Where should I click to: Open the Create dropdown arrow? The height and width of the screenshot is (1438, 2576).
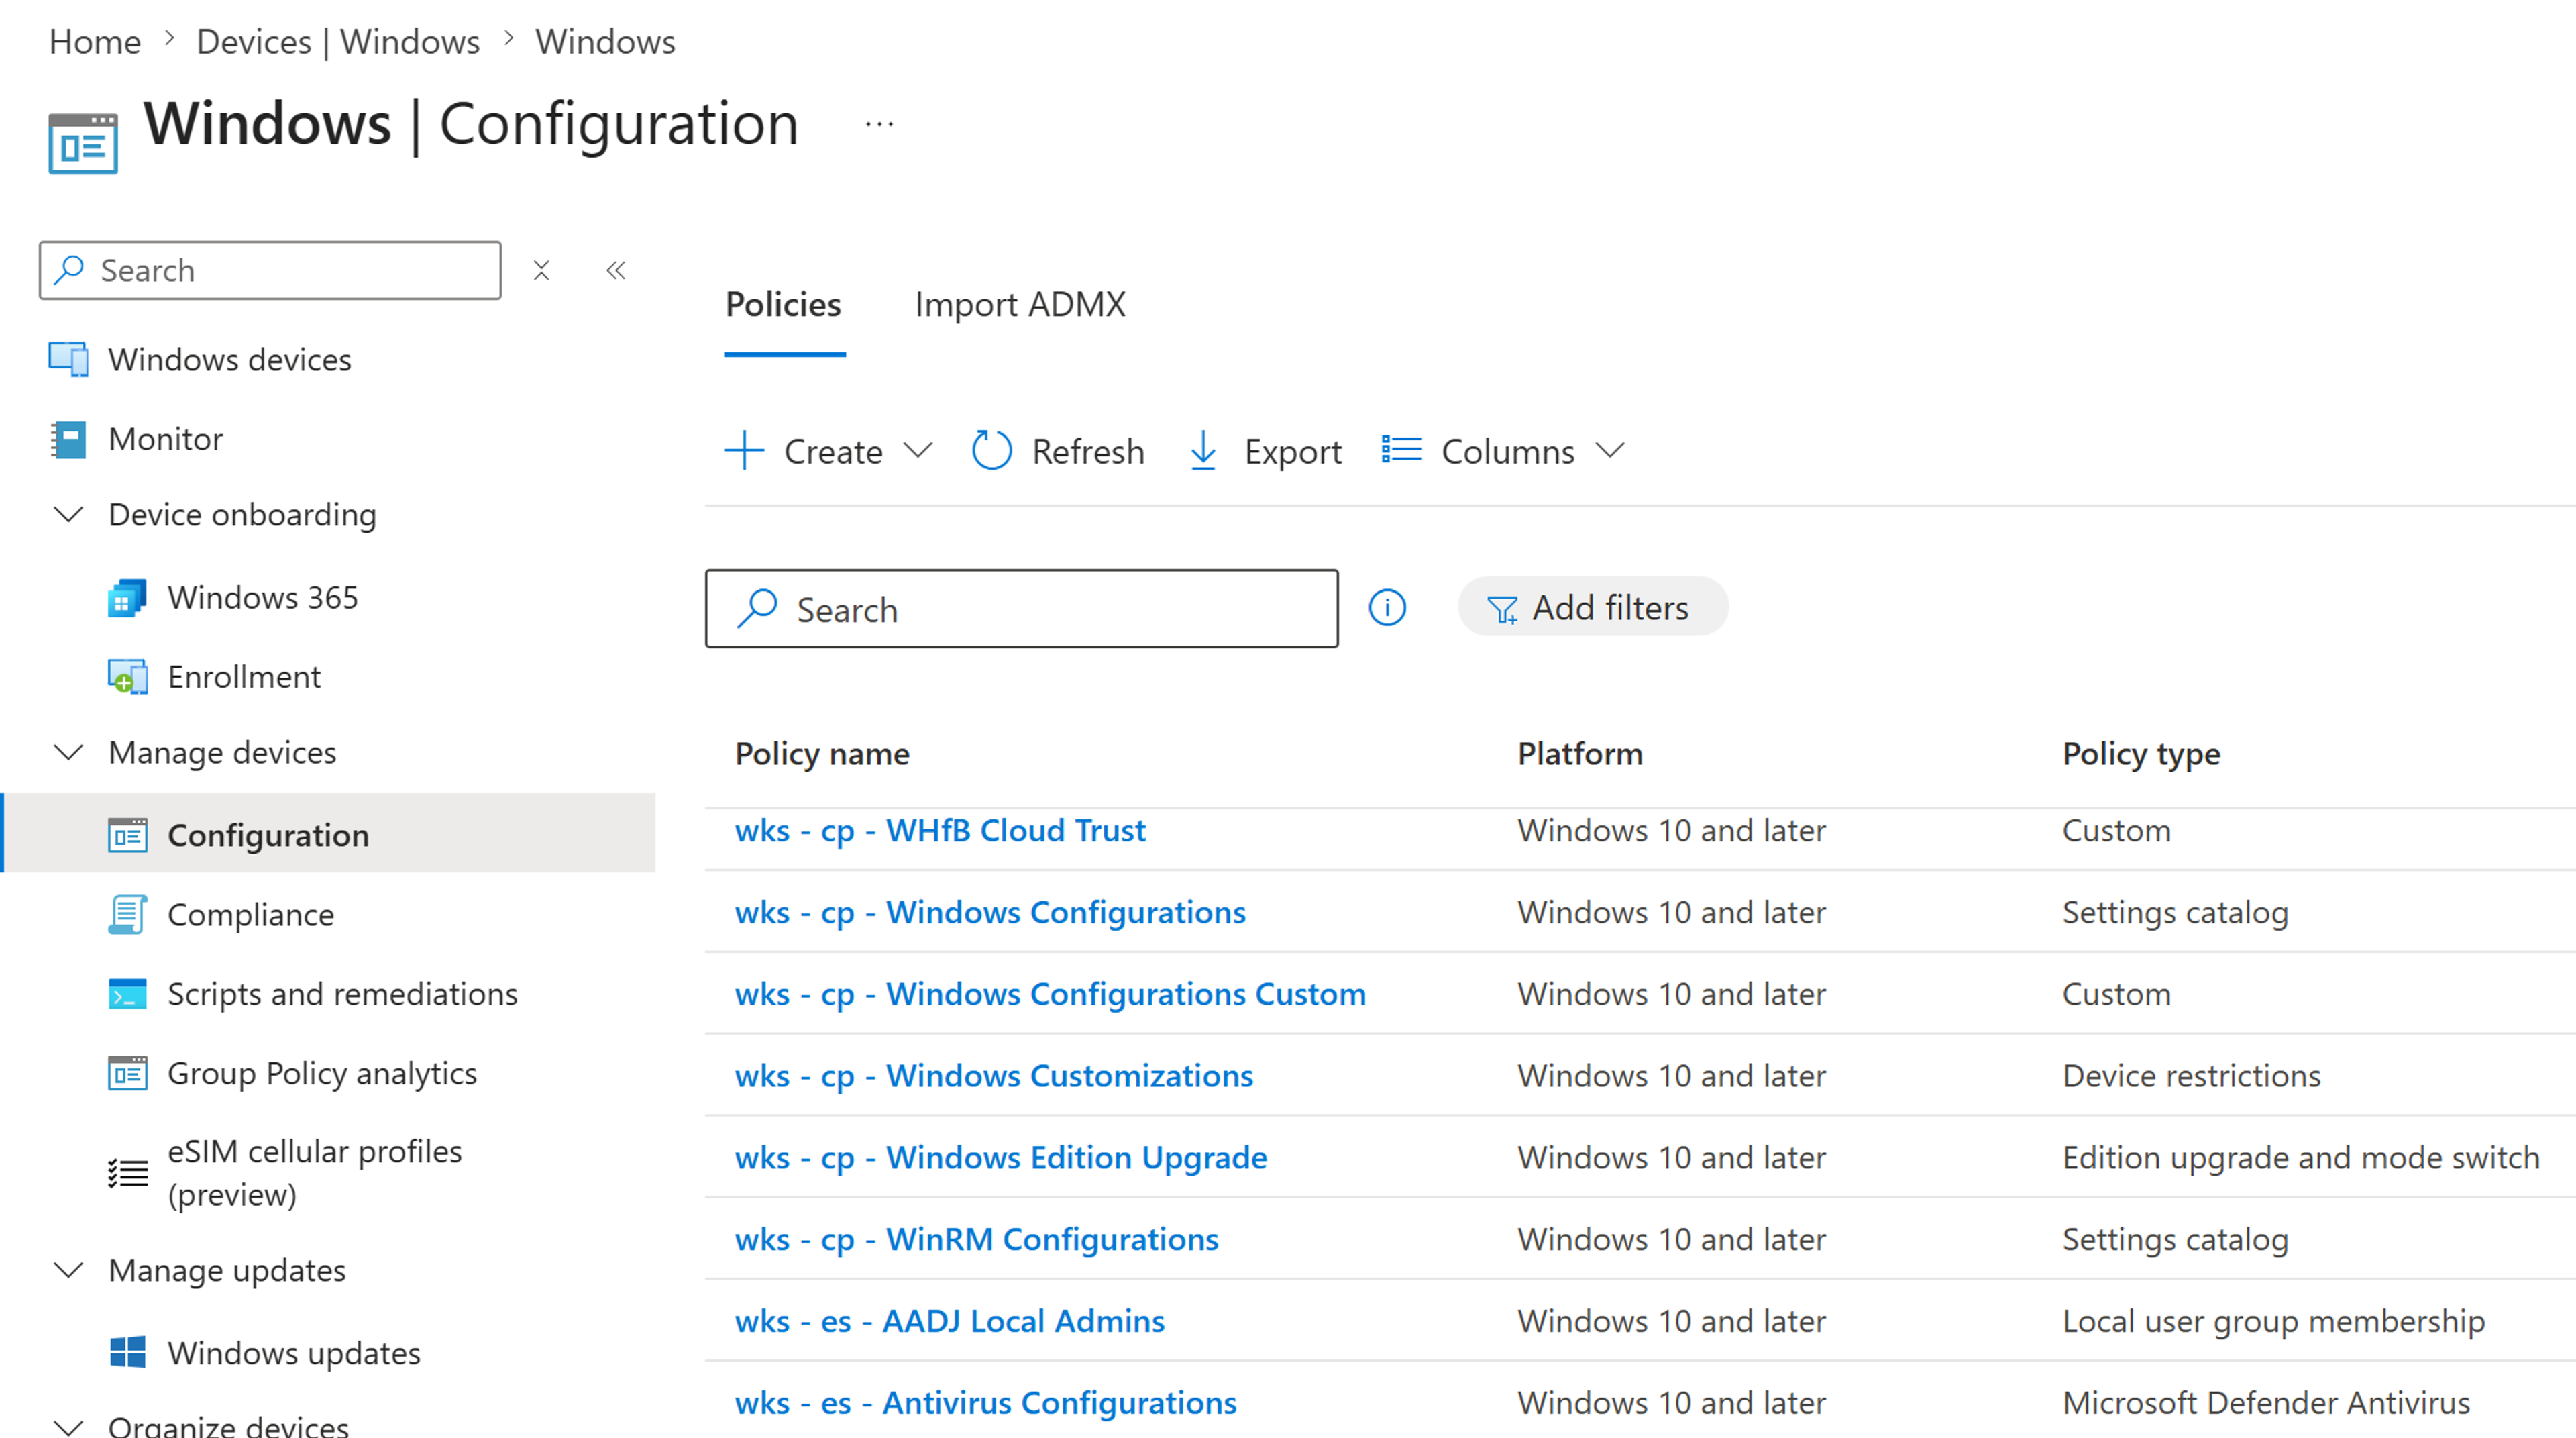click(x=917, y=451)
